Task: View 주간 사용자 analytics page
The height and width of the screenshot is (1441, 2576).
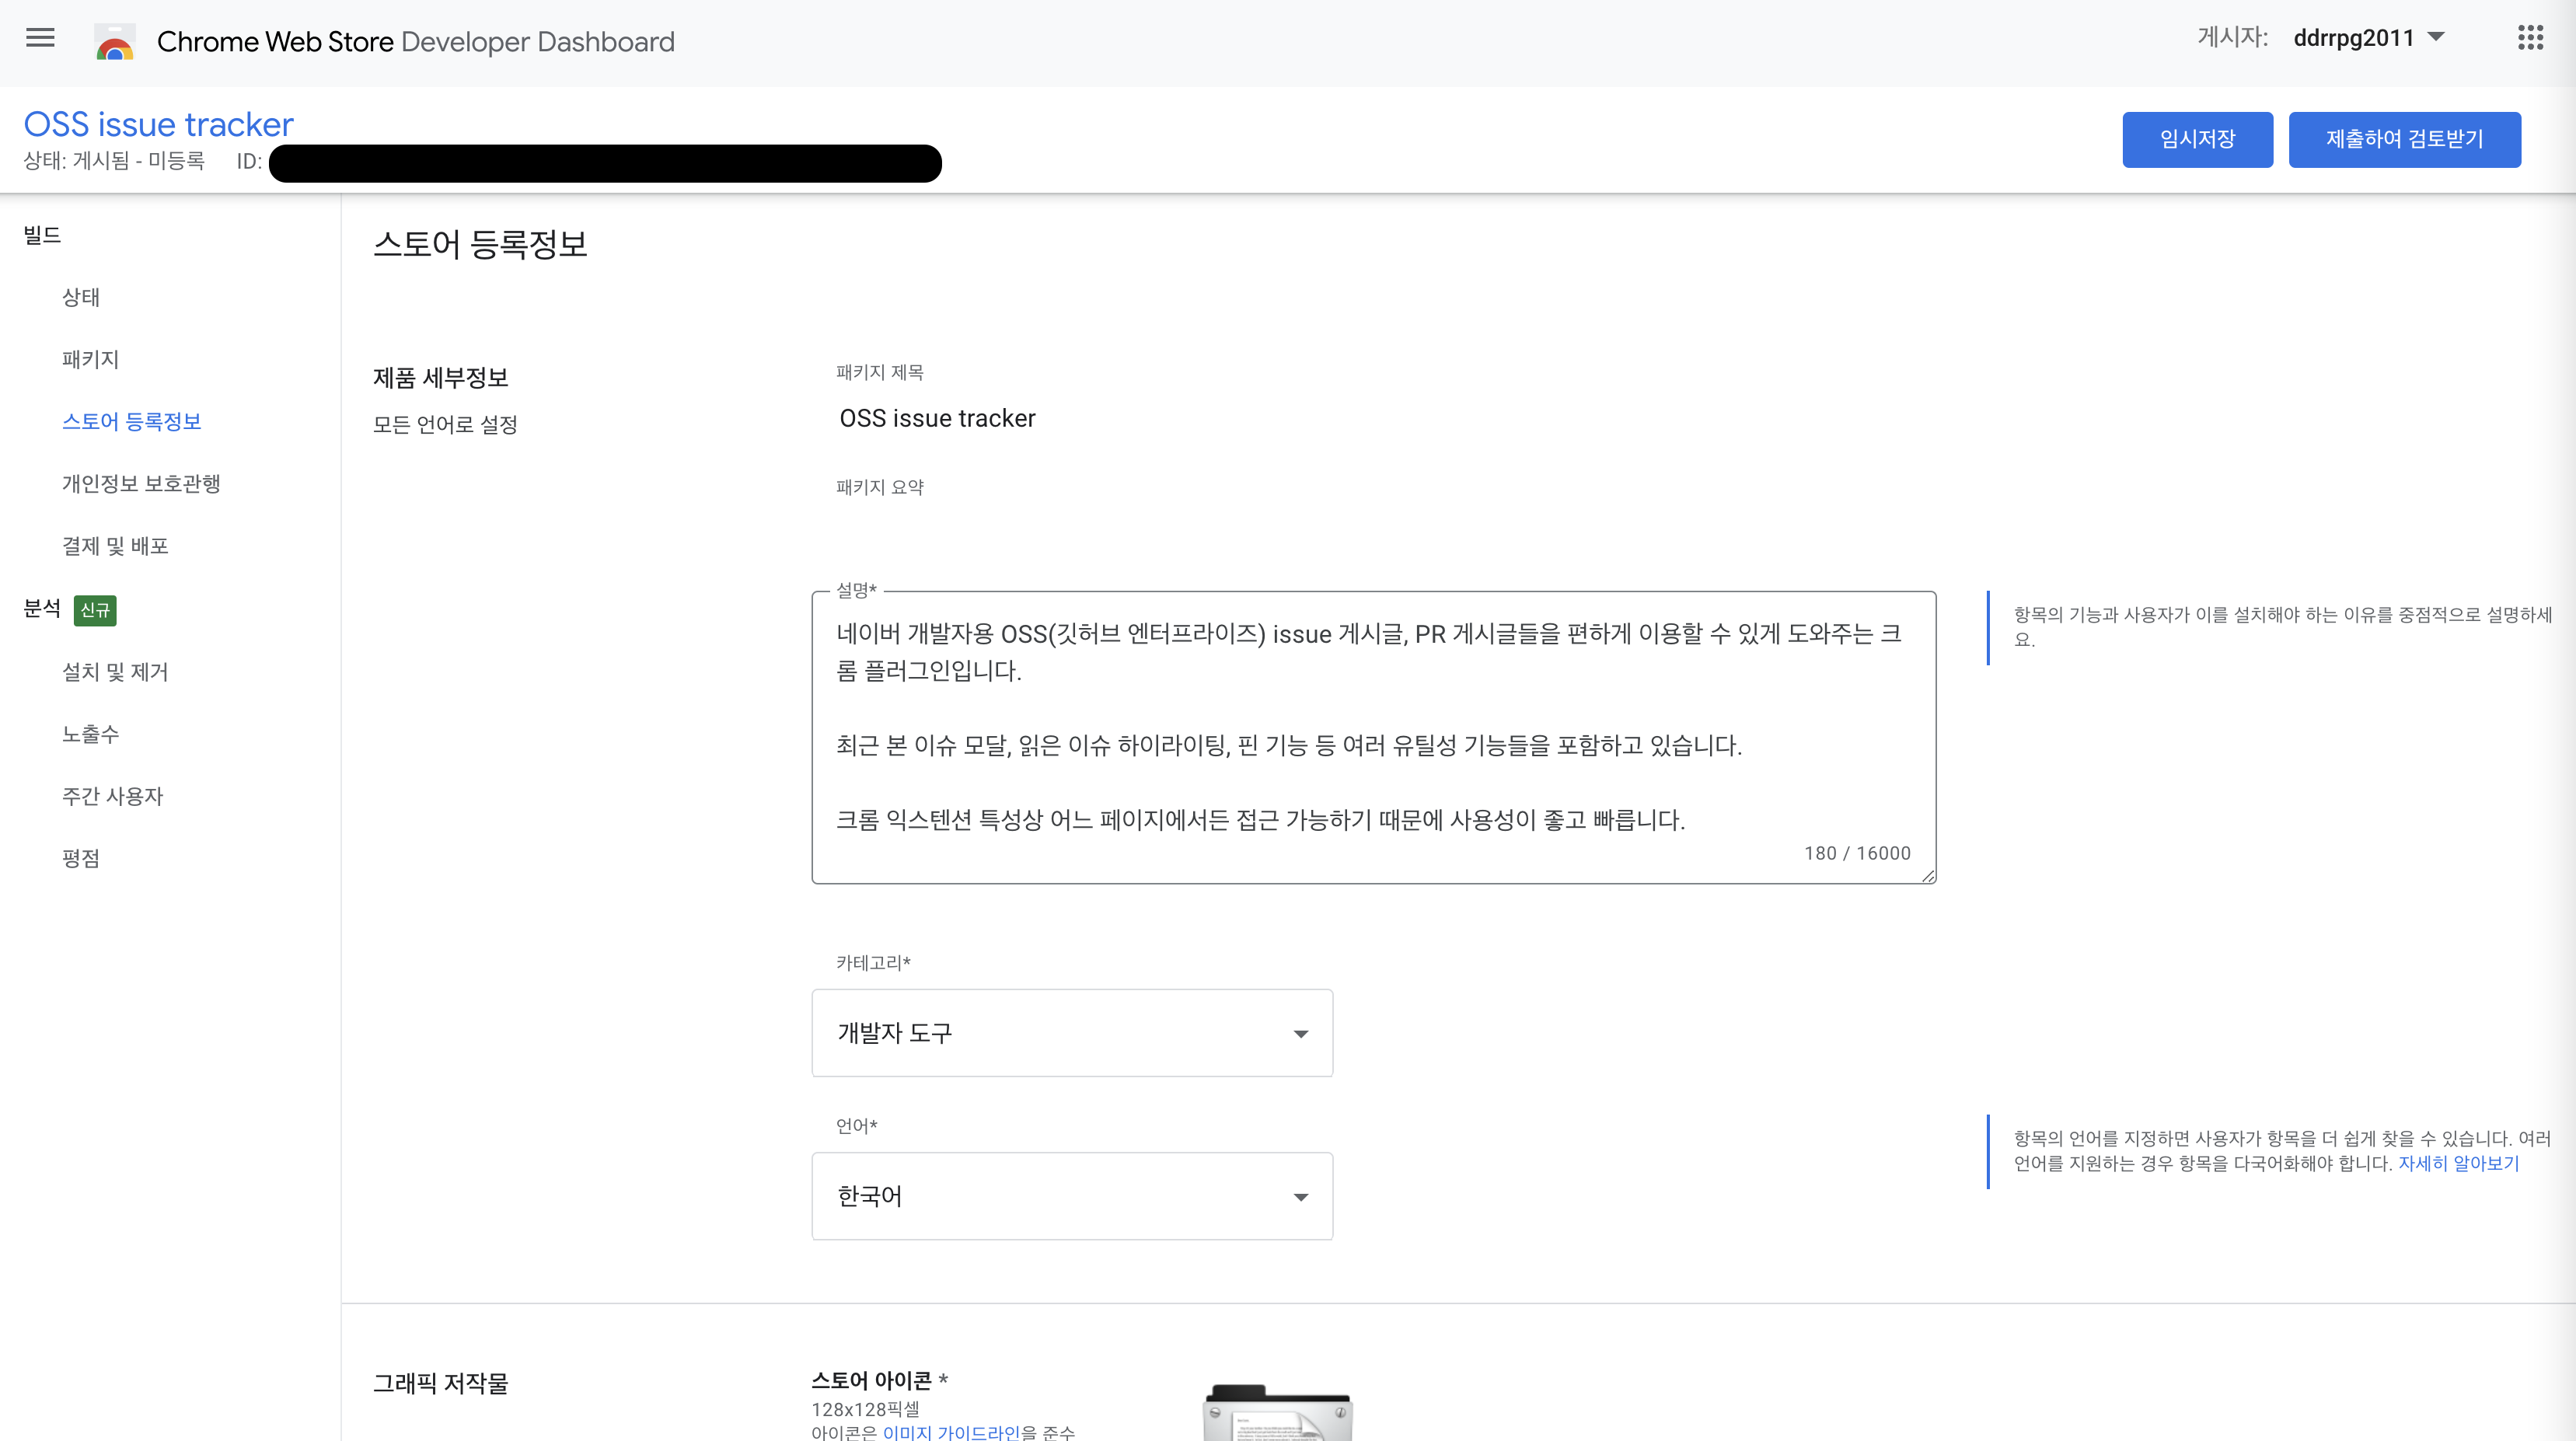Action: click(112, 796)
